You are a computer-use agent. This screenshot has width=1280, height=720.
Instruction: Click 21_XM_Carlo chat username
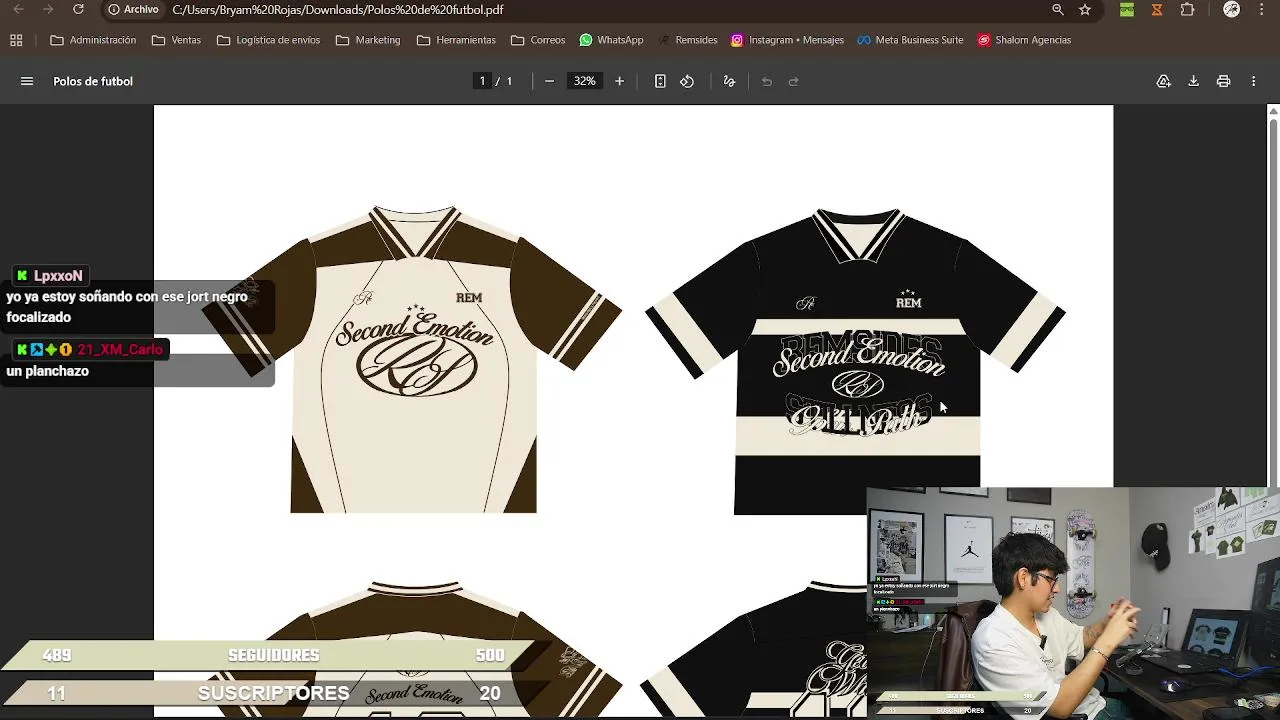point(119,350)
